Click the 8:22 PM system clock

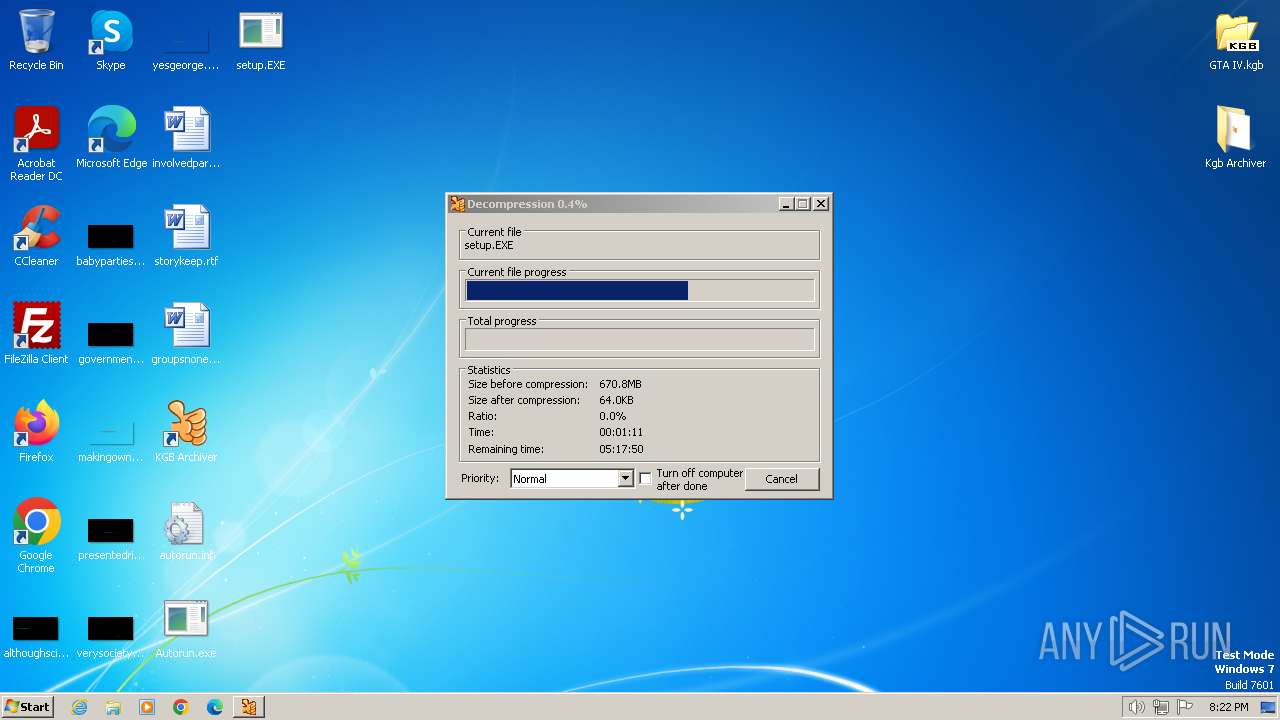pos(1228,707)
